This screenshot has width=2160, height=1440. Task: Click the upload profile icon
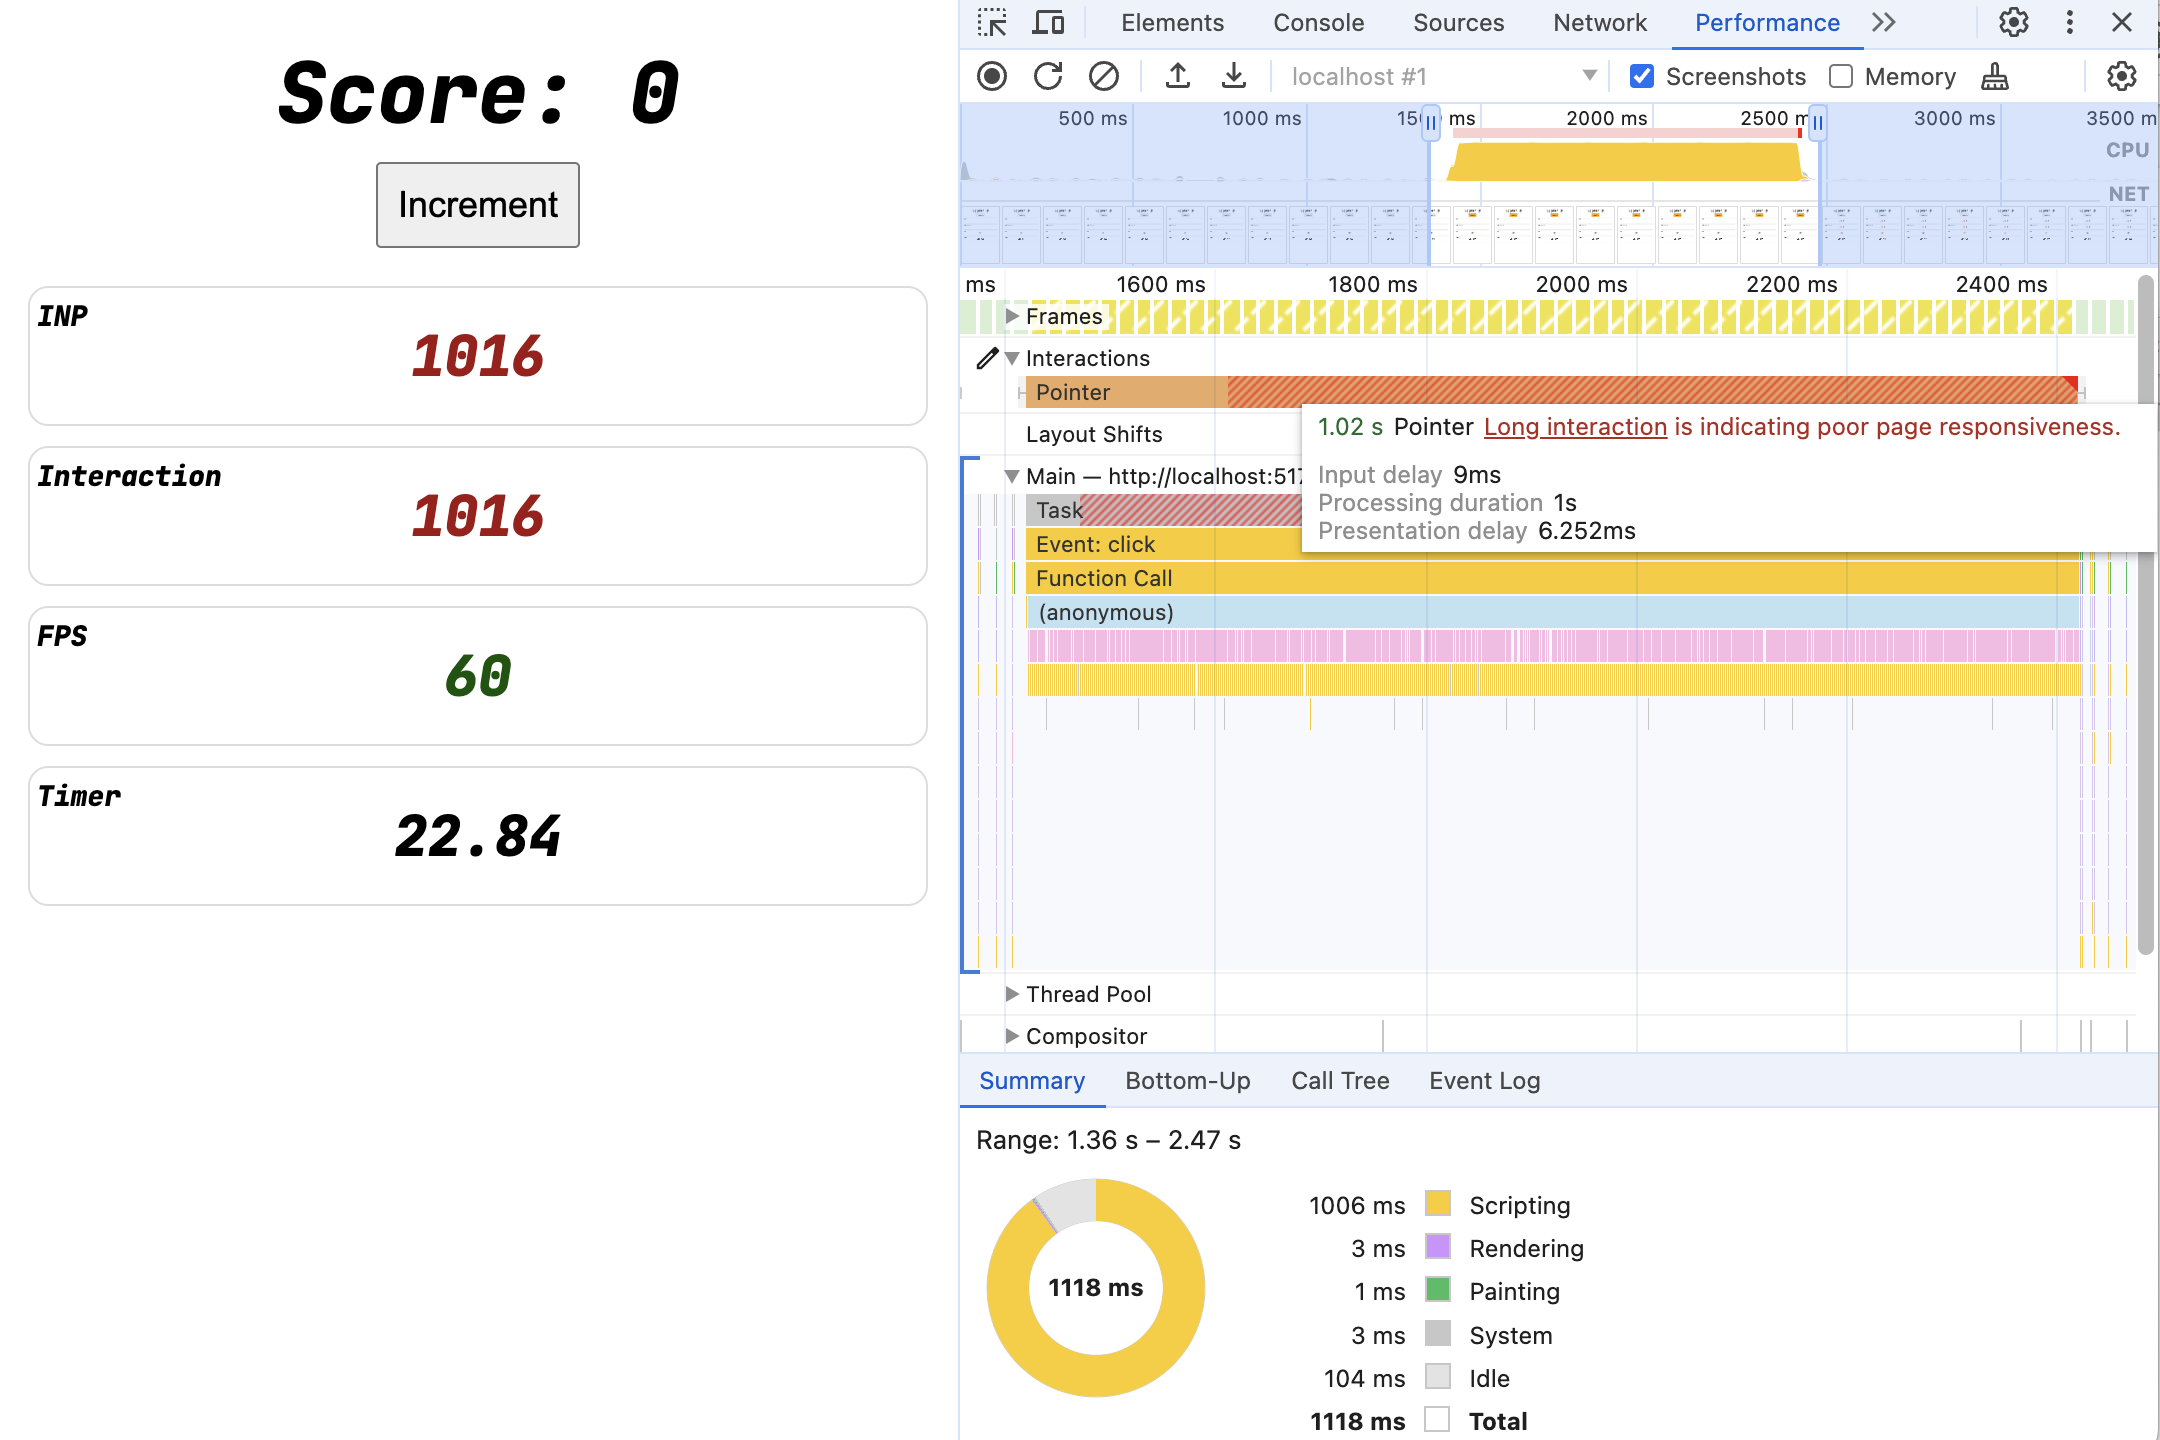click(x=1178, y=74)
